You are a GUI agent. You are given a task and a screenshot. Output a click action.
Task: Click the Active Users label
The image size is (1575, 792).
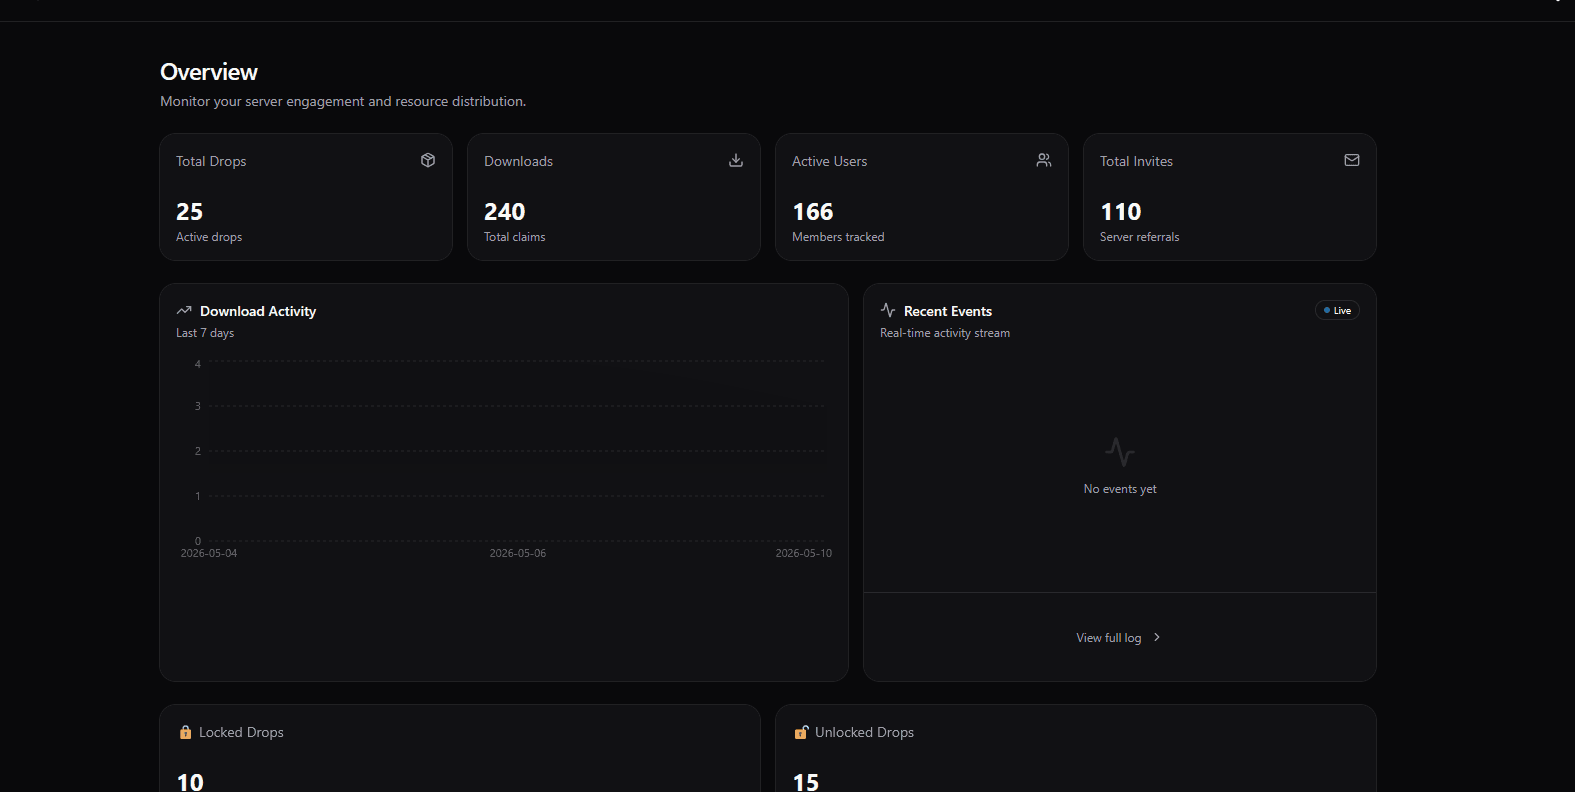pyautogui.click(x=830, y=161)
